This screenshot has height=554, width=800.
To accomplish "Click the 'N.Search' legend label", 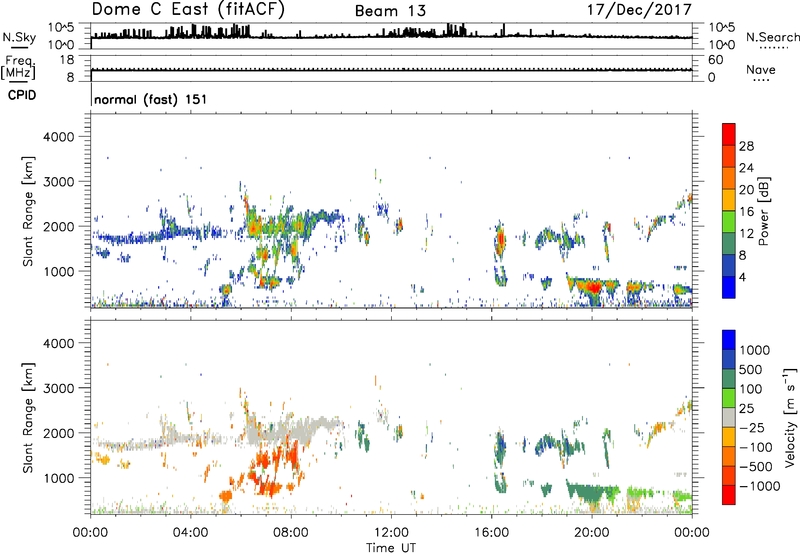I will coord(772,37).
